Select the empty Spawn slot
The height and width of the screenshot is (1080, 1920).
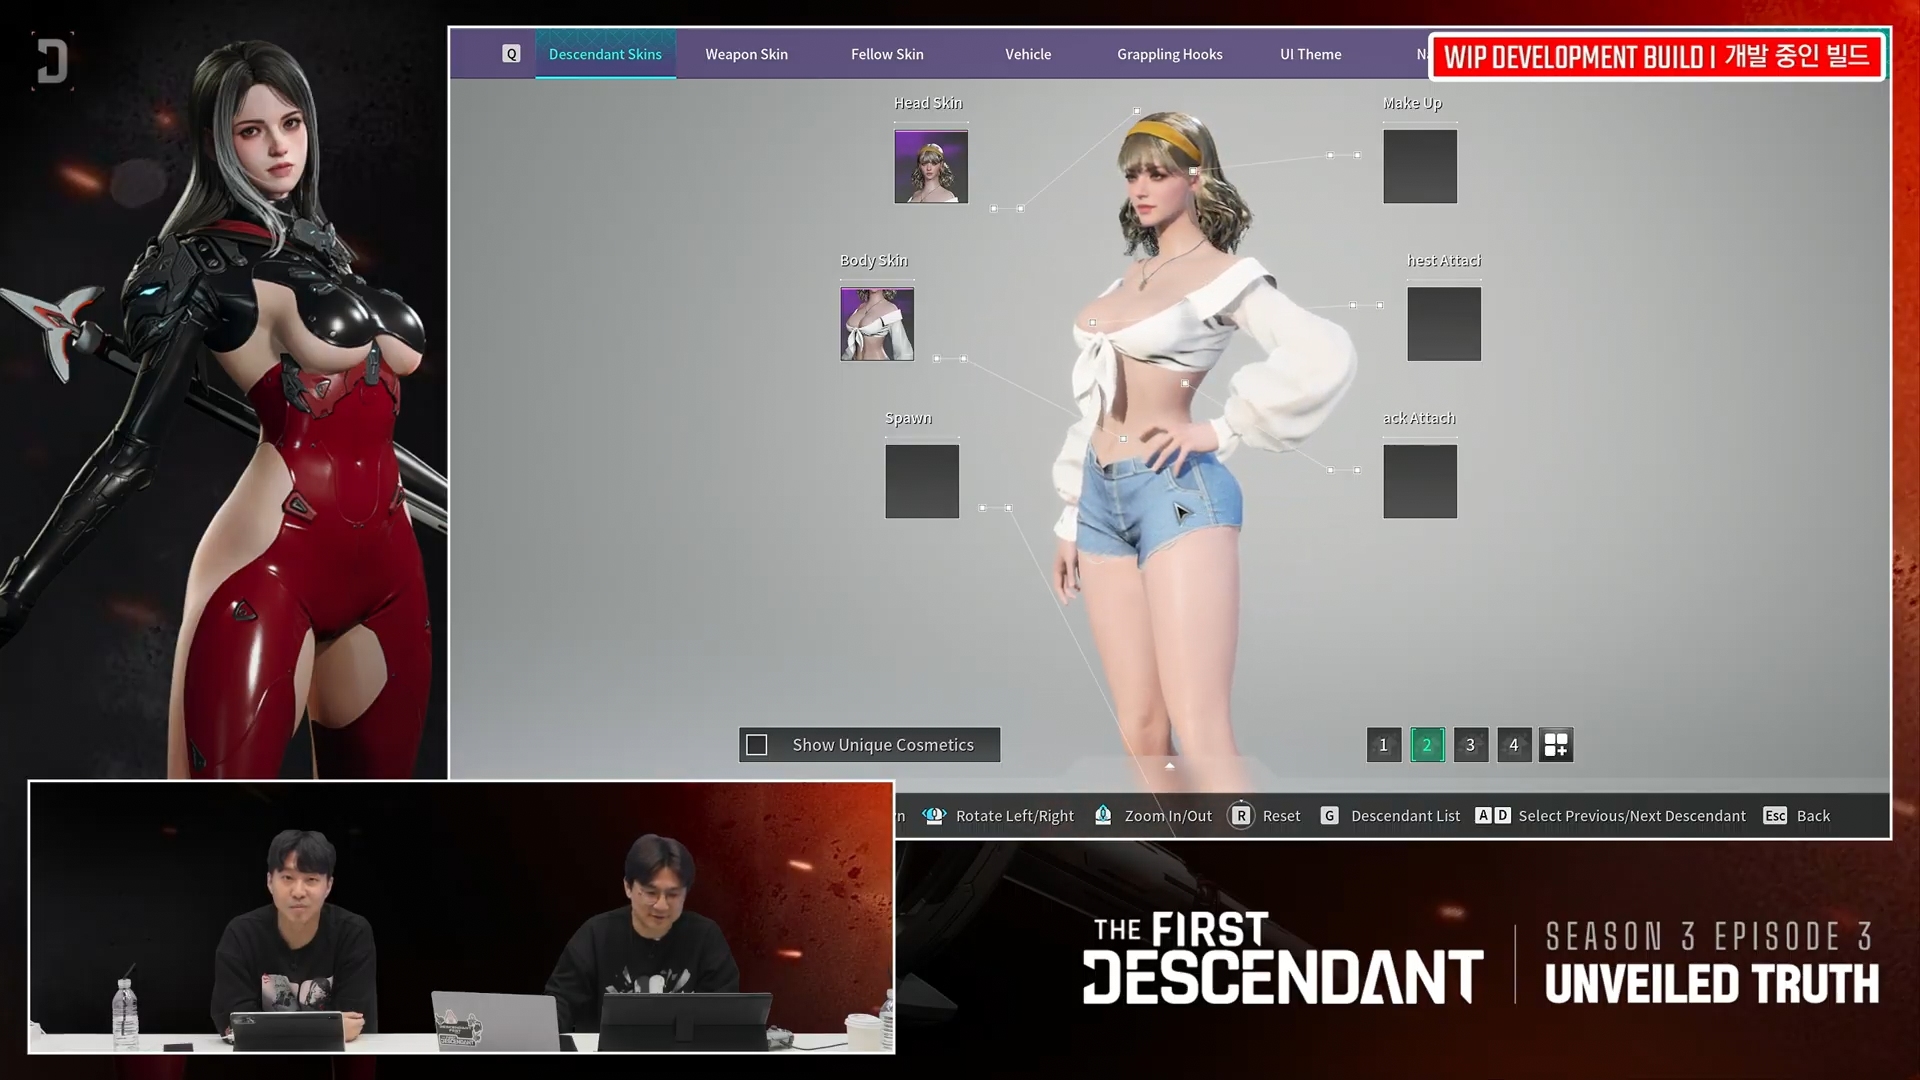click(922, 482)
